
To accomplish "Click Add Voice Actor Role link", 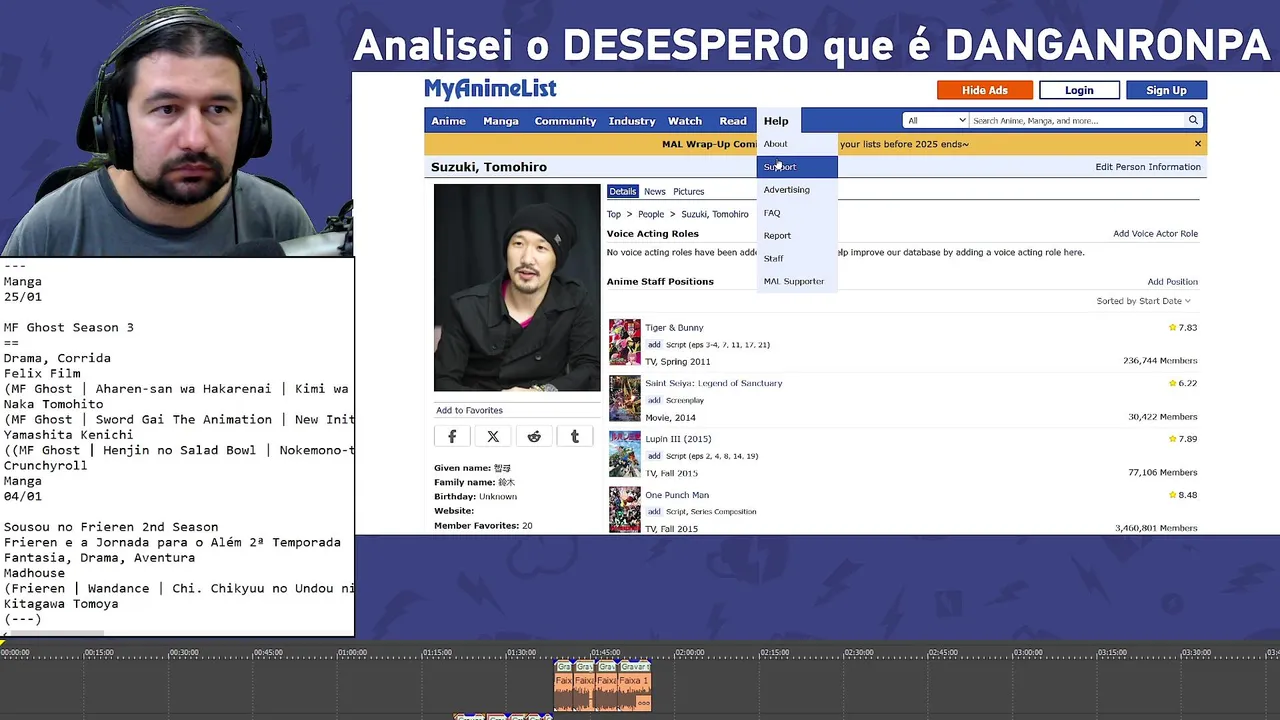I will click(1155, 234).
